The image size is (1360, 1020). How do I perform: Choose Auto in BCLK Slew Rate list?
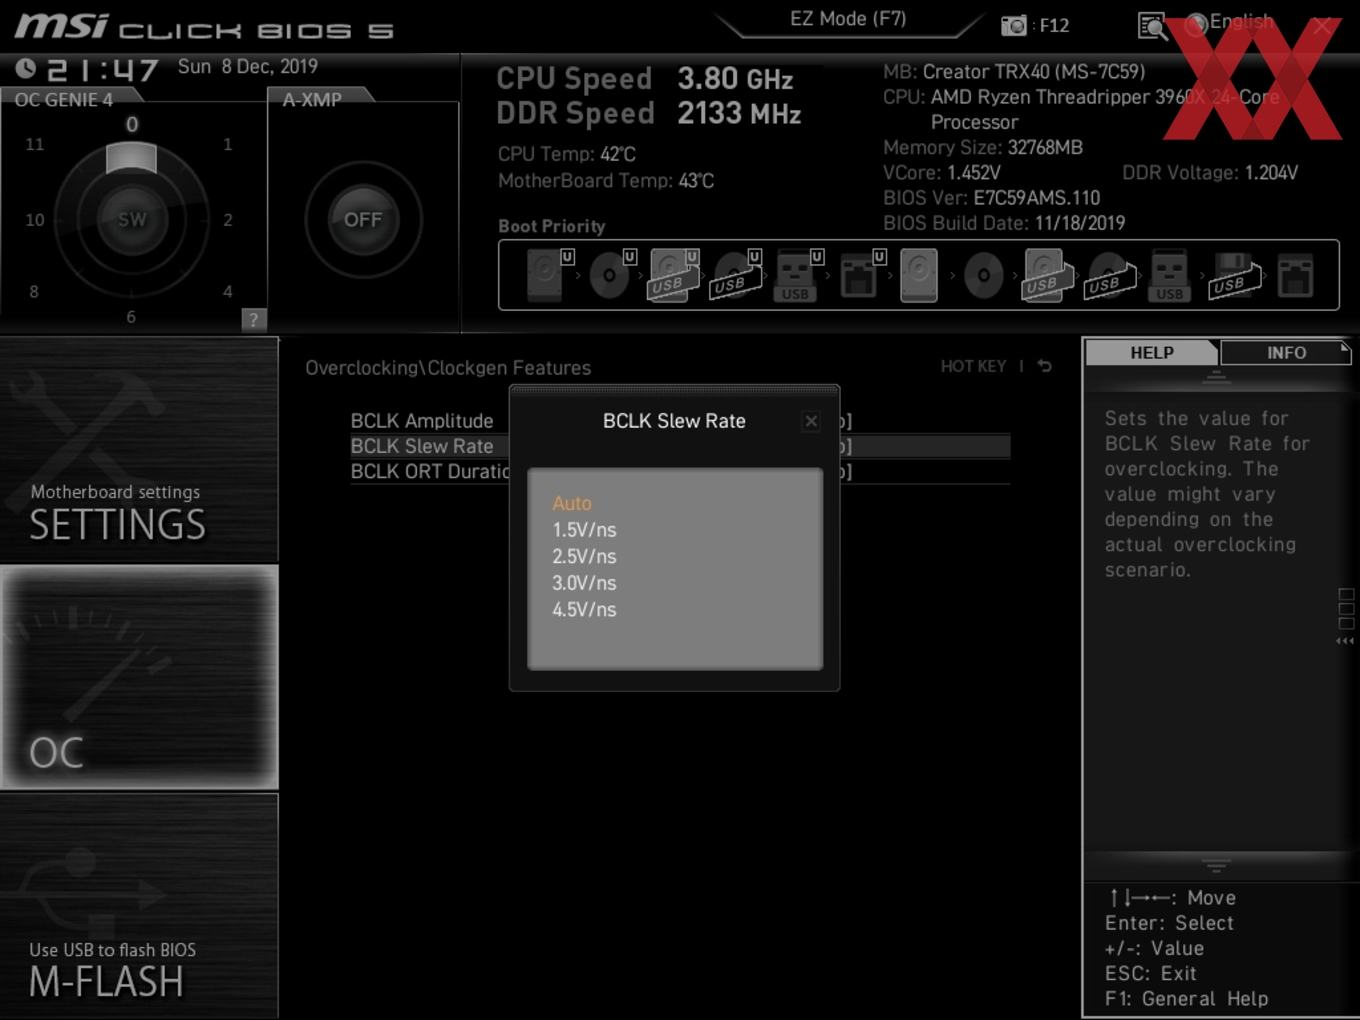click(572, 503)
